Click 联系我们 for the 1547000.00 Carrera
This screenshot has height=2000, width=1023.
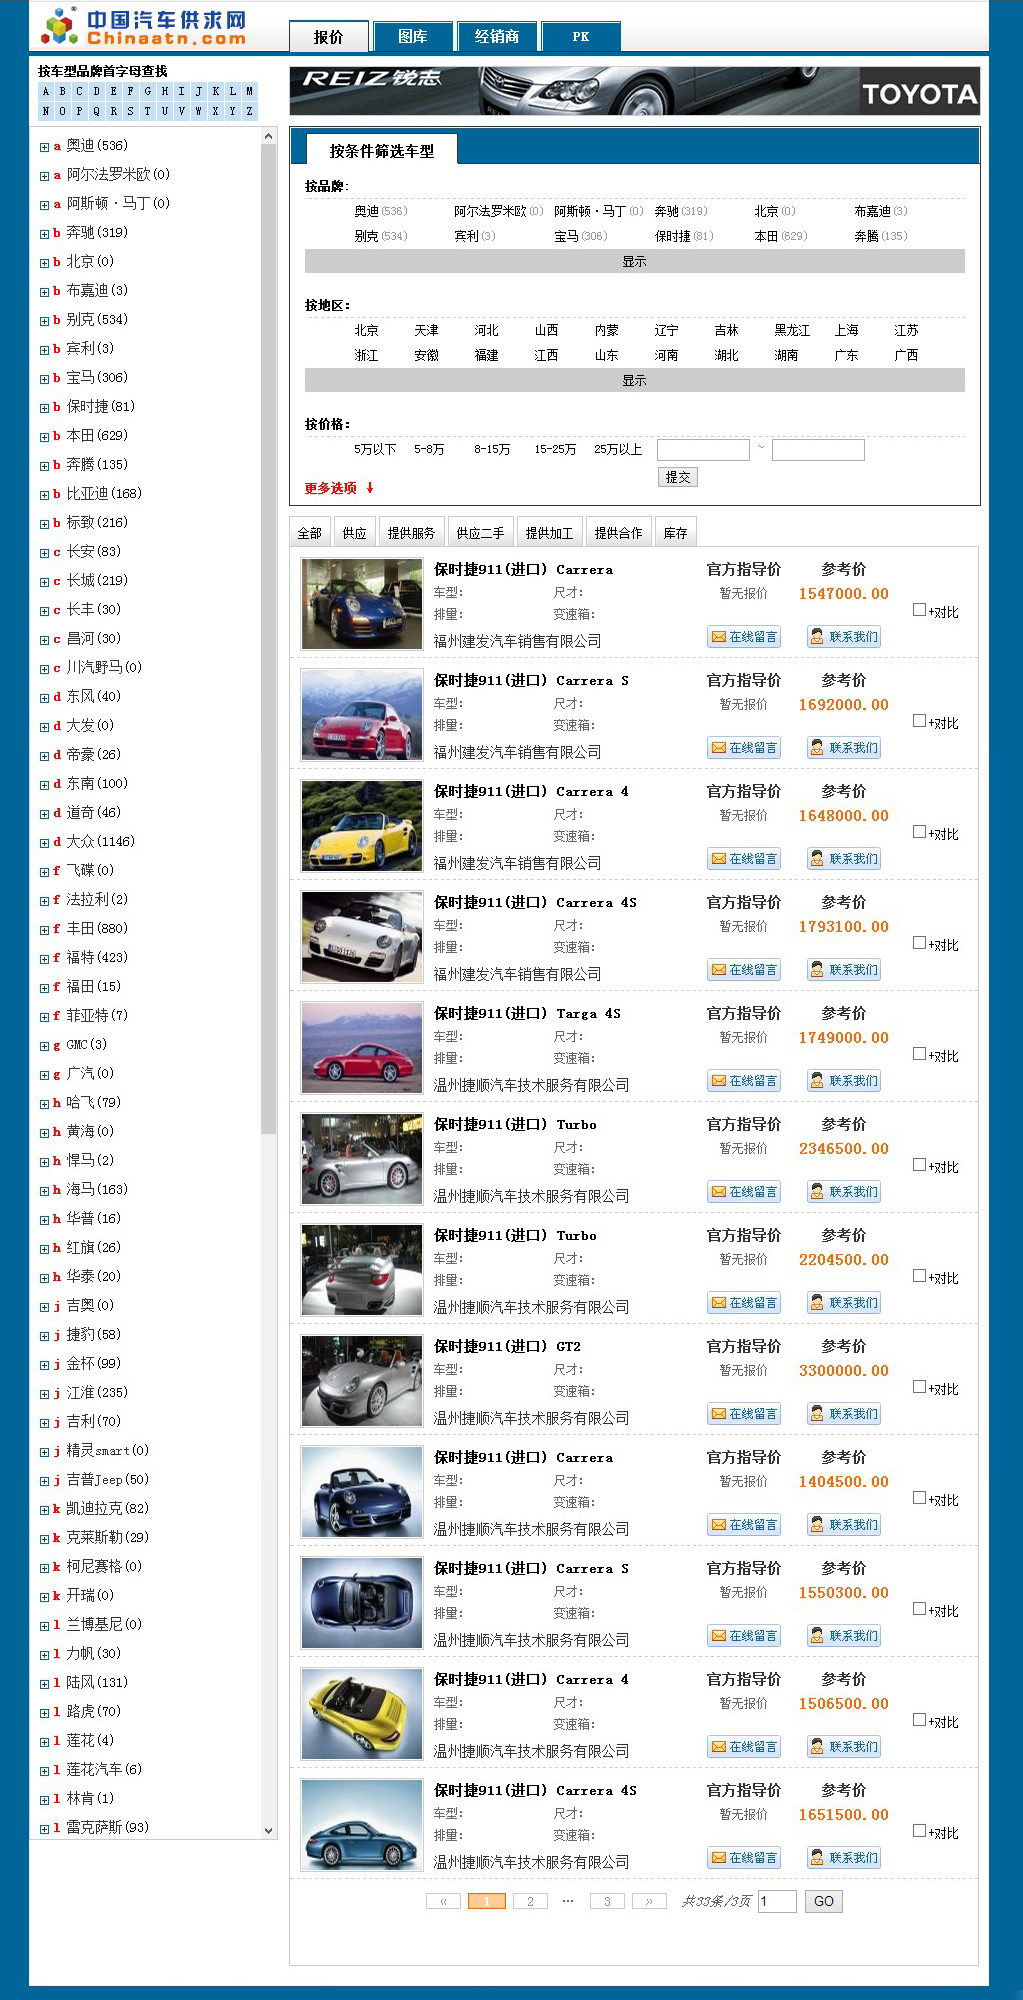(x=844, y=637)
